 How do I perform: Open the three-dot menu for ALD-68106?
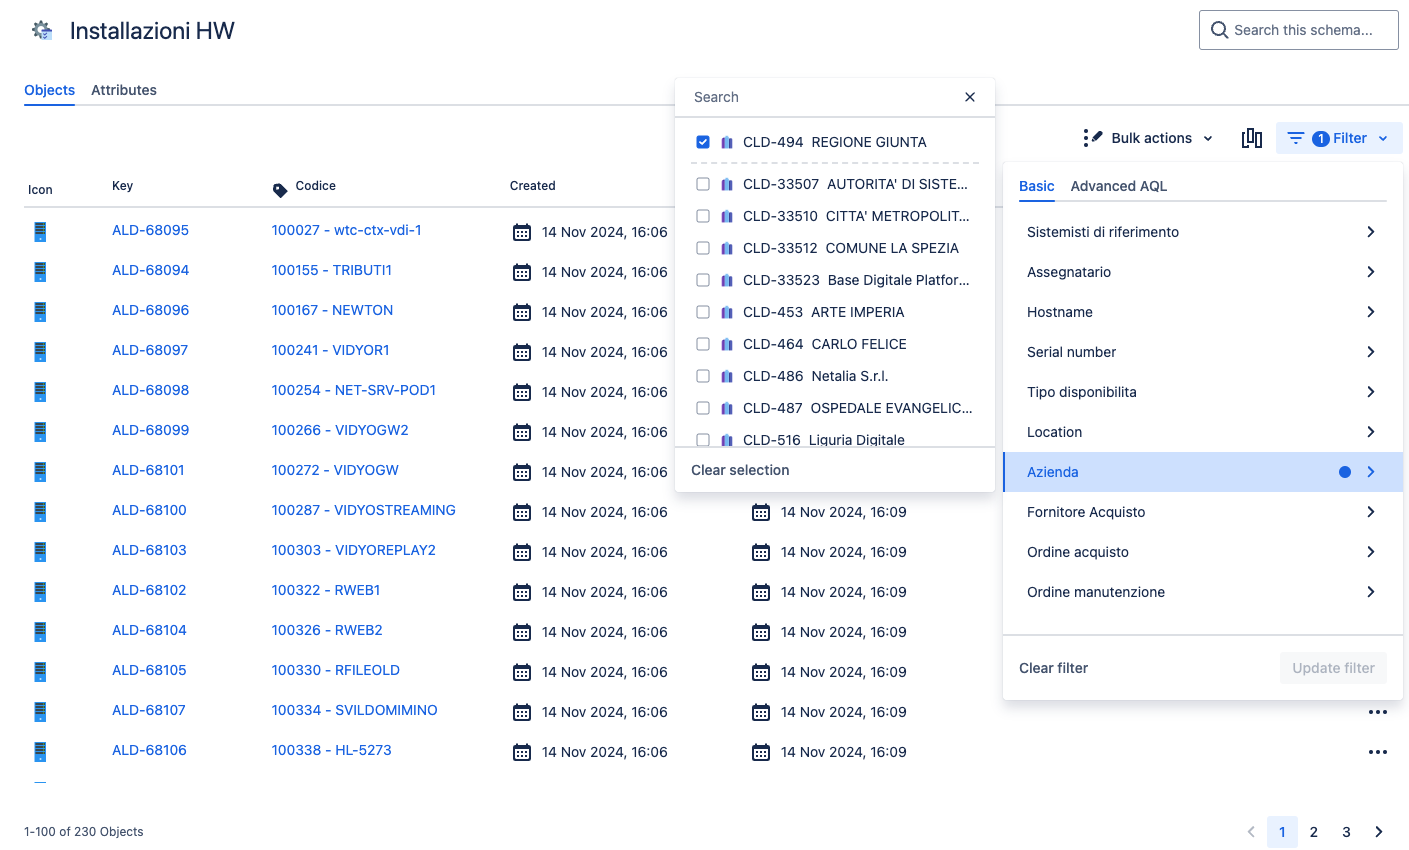(x=1378, y=752)
